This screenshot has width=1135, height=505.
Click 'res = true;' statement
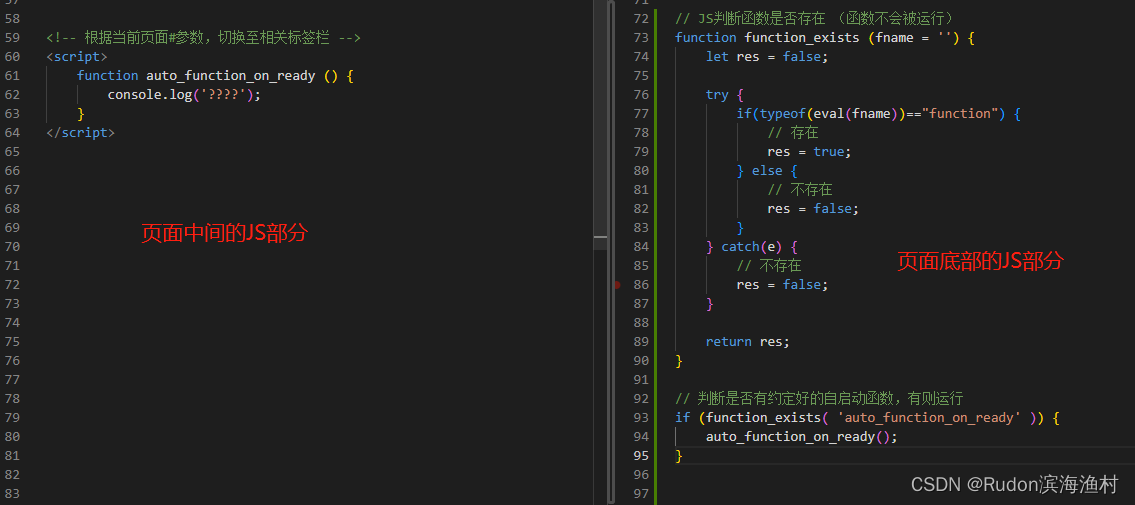click(x=809, y=152)
